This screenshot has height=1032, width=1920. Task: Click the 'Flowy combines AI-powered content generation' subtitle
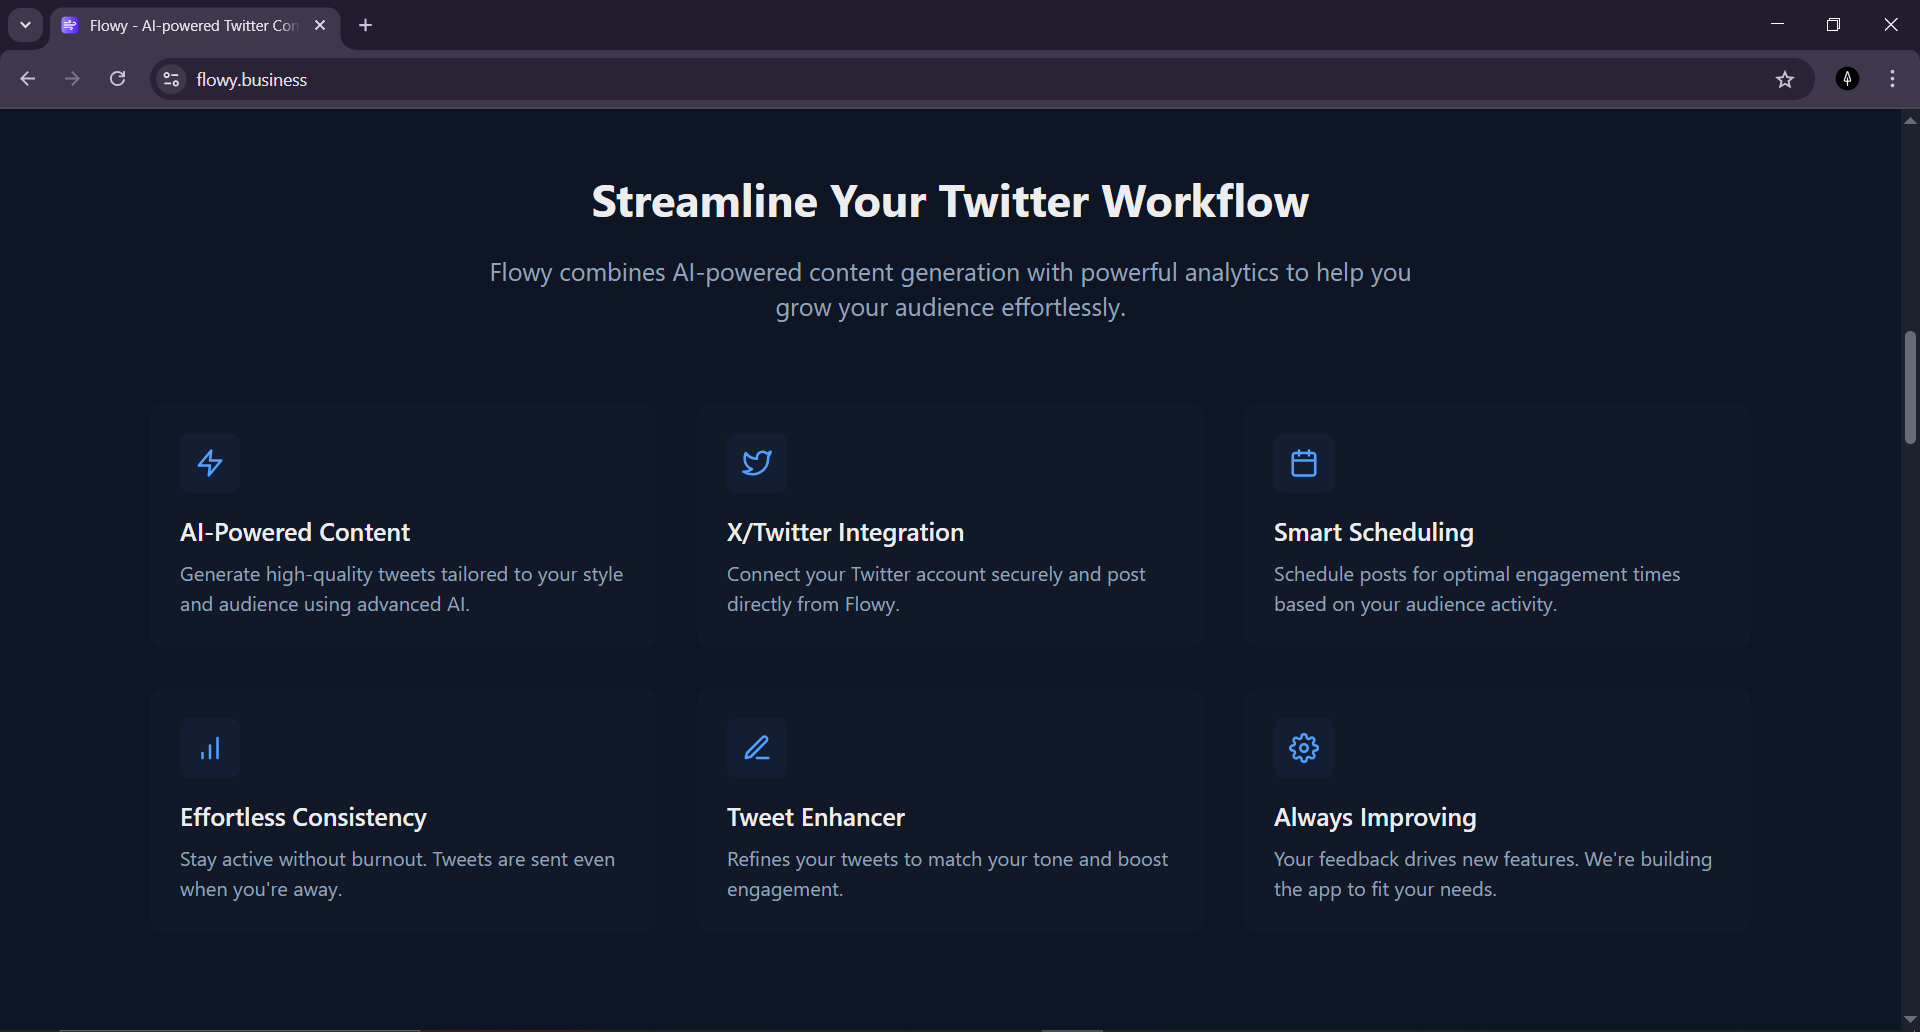(950, 290)
